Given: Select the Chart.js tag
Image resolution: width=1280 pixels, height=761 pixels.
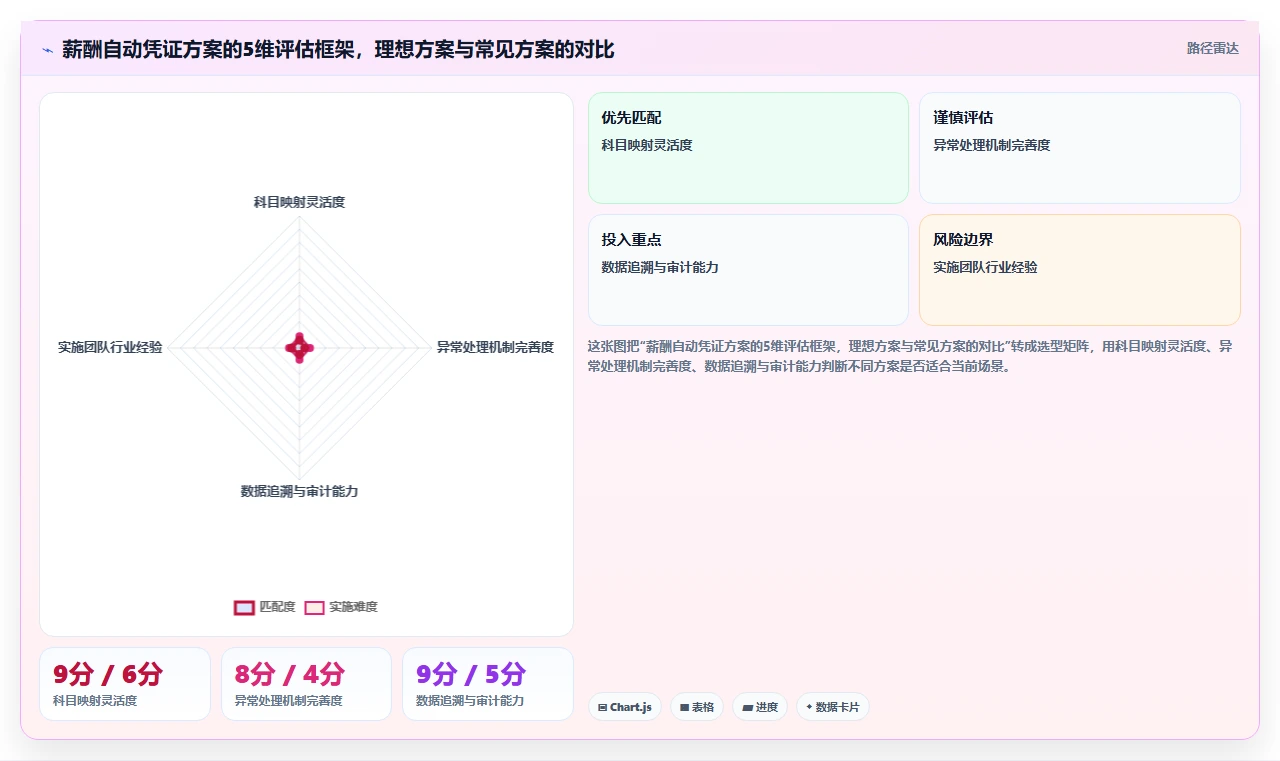Looking at the screenshot, I should [x=624, y=707].
